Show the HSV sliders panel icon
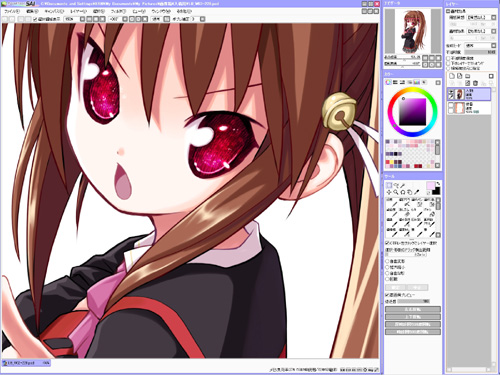The width and height of the screenshot is (500, 375). click(x=402, y=82)
